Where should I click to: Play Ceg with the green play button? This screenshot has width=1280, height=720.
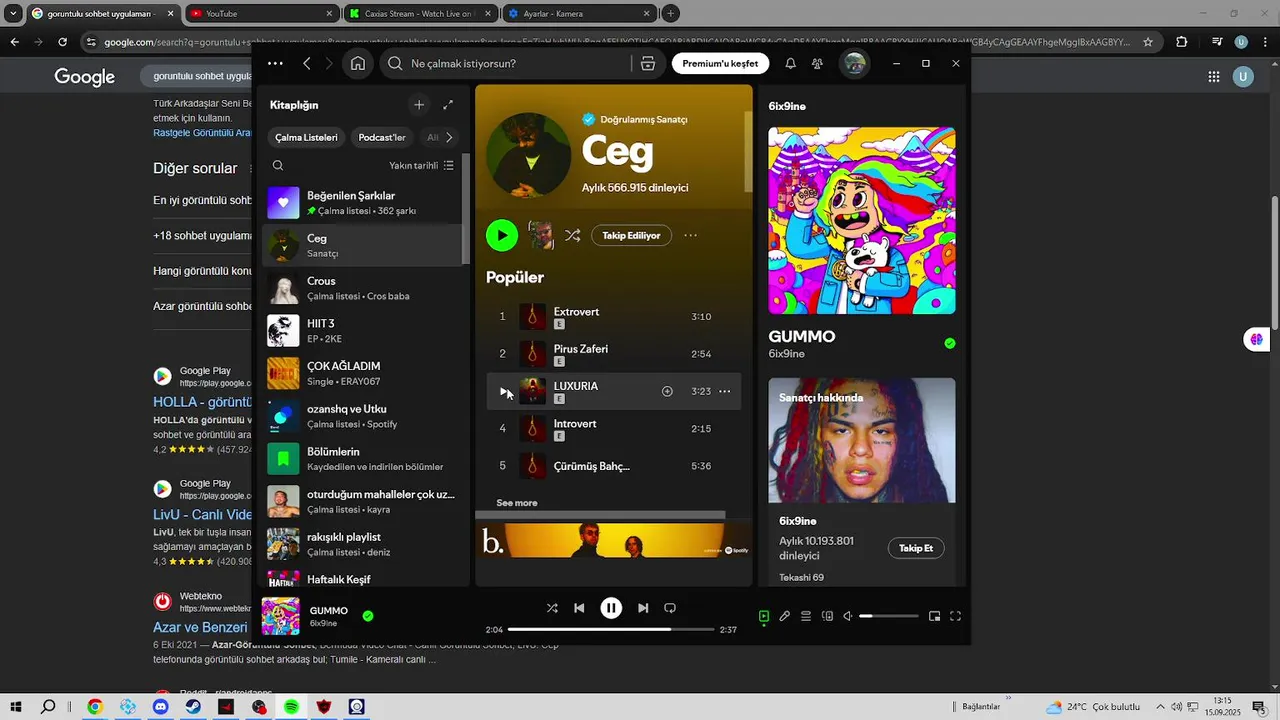click(x=502, y=235)
